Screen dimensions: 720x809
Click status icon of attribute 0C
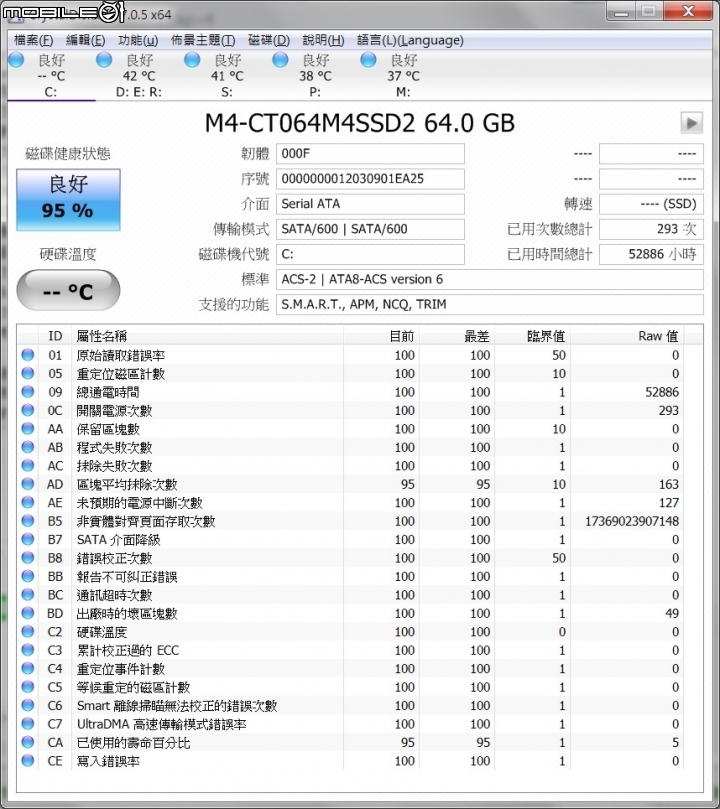click(28, 411)
